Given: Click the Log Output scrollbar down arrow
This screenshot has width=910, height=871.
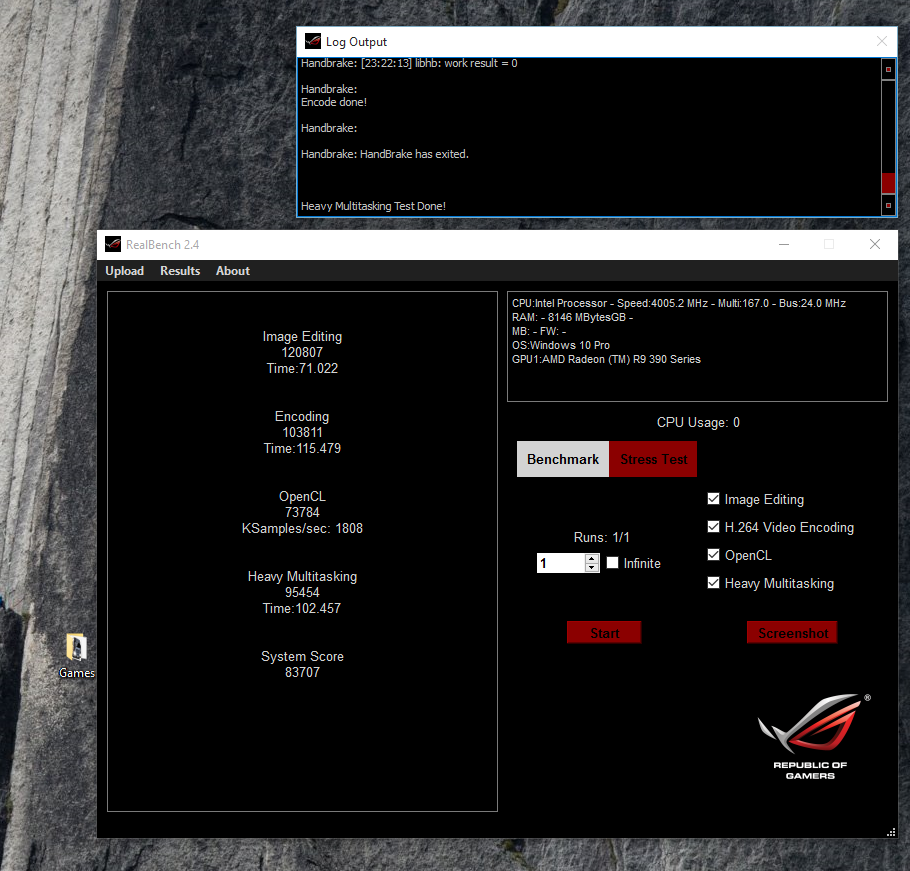Looking at the screenshot, I should point(888,205).
